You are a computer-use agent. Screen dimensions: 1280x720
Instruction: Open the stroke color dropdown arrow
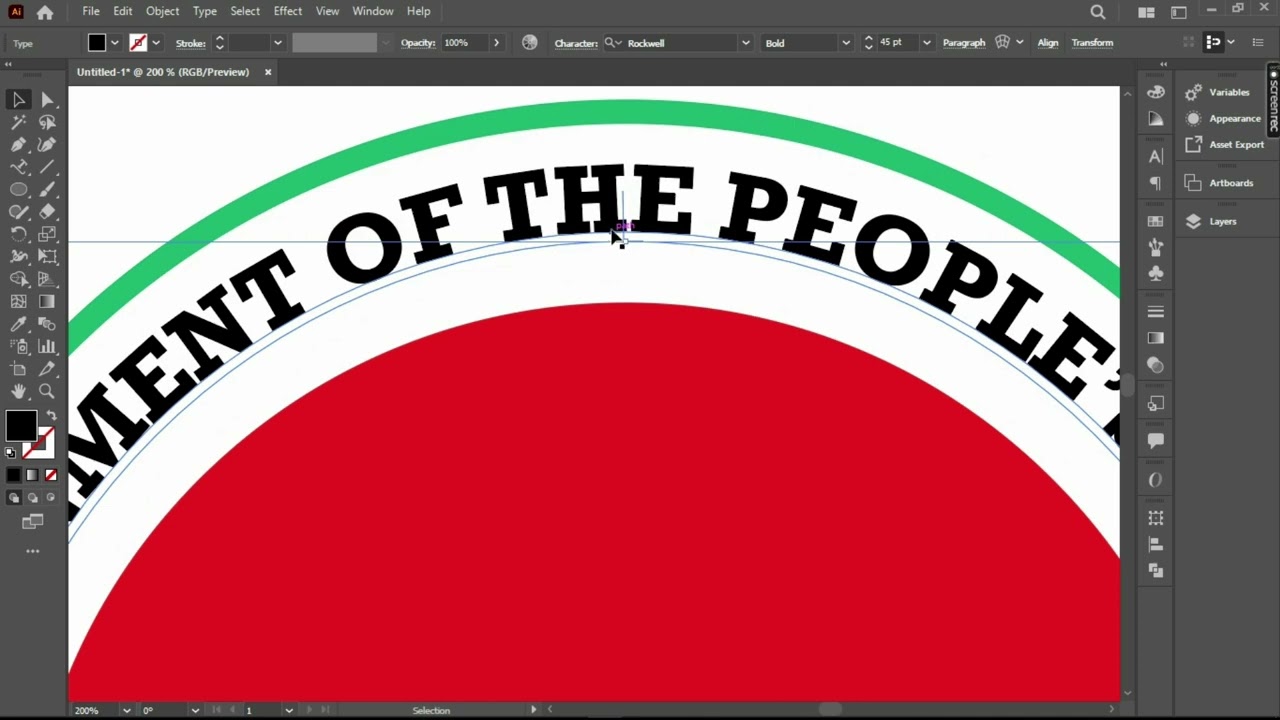coord(156,43)
